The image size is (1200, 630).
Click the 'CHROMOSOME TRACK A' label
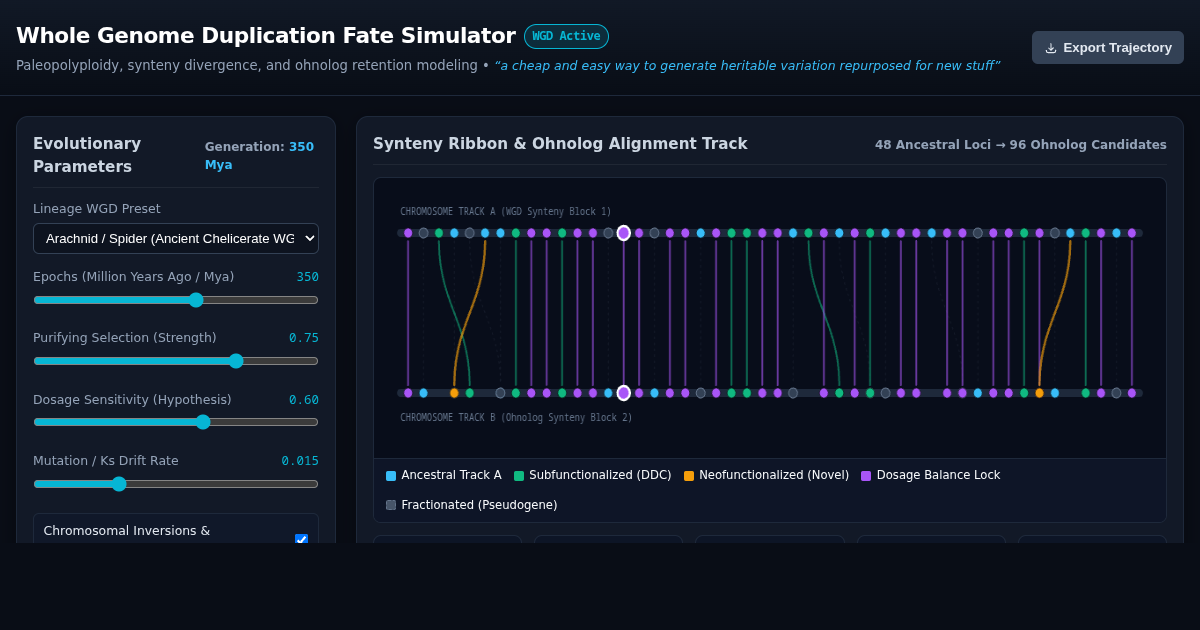coord(506,212)
